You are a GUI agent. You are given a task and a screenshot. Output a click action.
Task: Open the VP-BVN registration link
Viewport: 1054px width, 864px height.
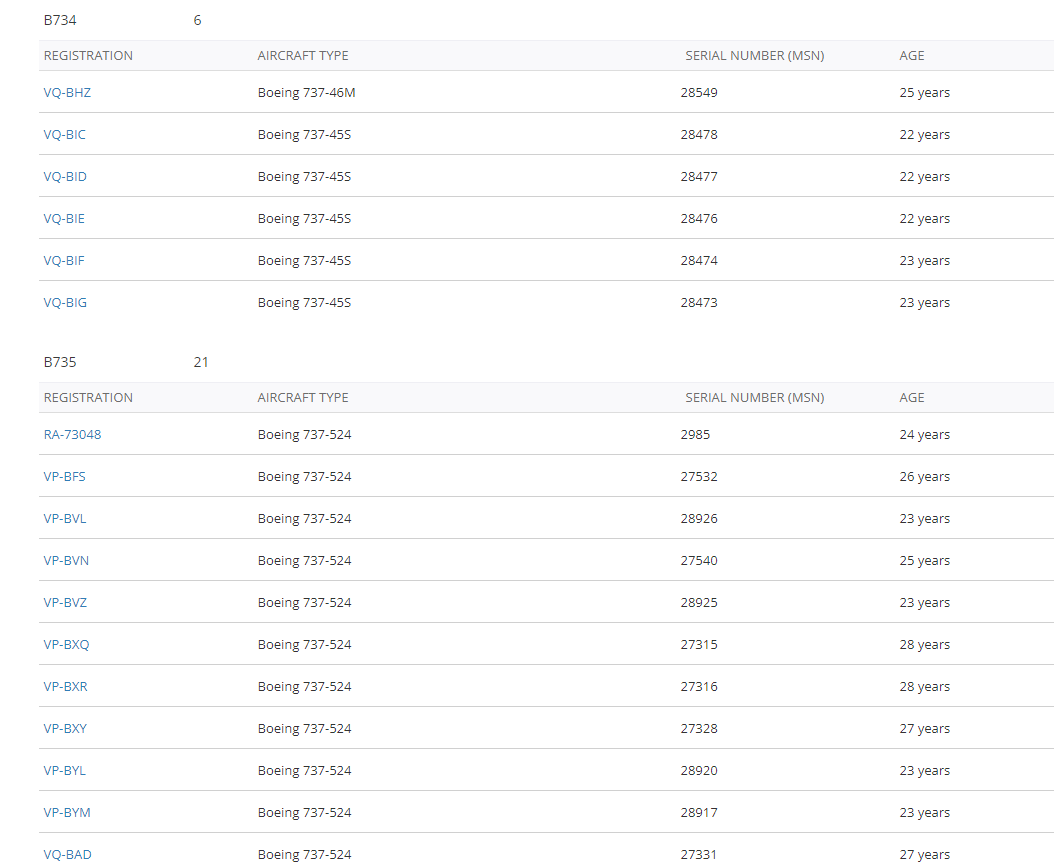pyautogui.click(x=66, y=561)
